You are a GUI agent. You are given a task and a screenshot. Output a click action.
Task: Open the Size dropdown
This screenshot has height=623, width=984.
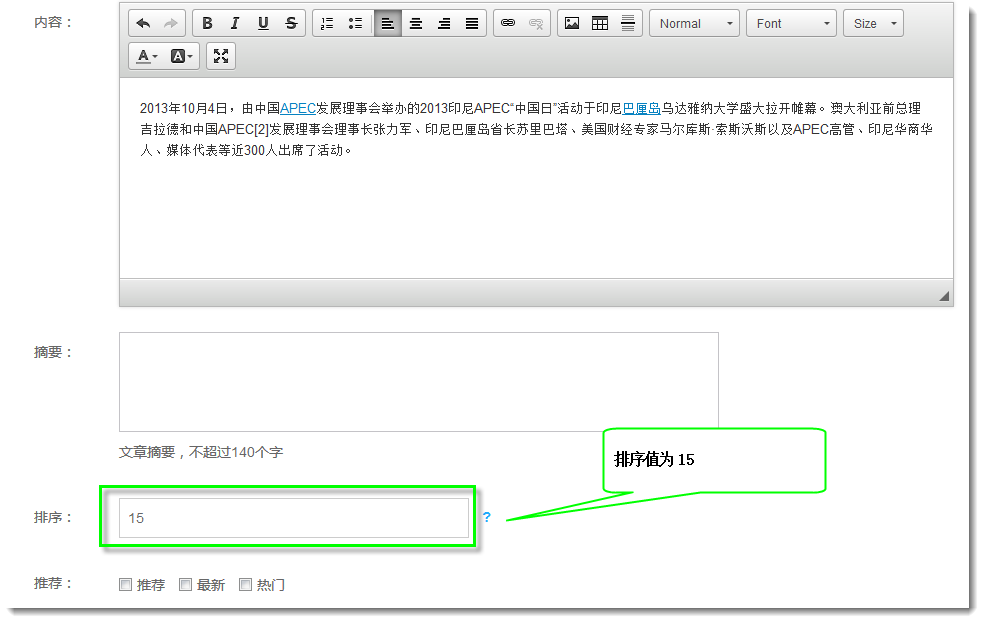click(873, 24)
